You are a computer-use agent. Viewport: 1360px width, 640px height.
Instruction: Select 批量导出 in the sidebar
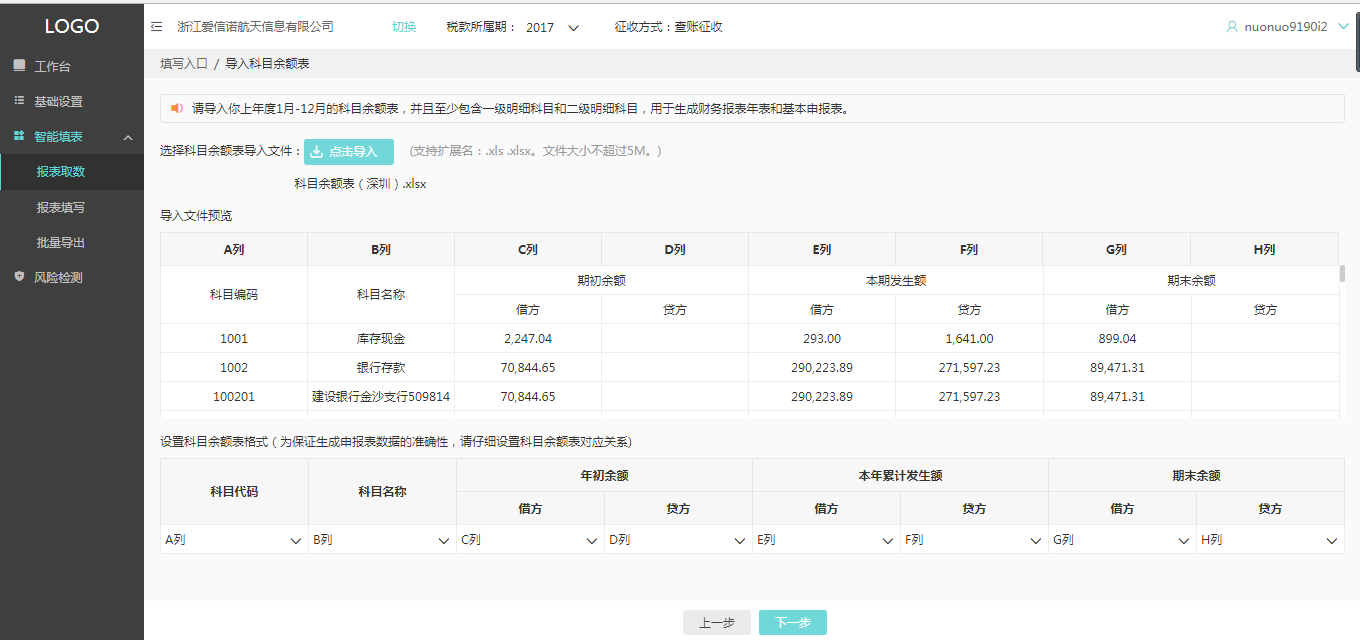coord(61,242)
